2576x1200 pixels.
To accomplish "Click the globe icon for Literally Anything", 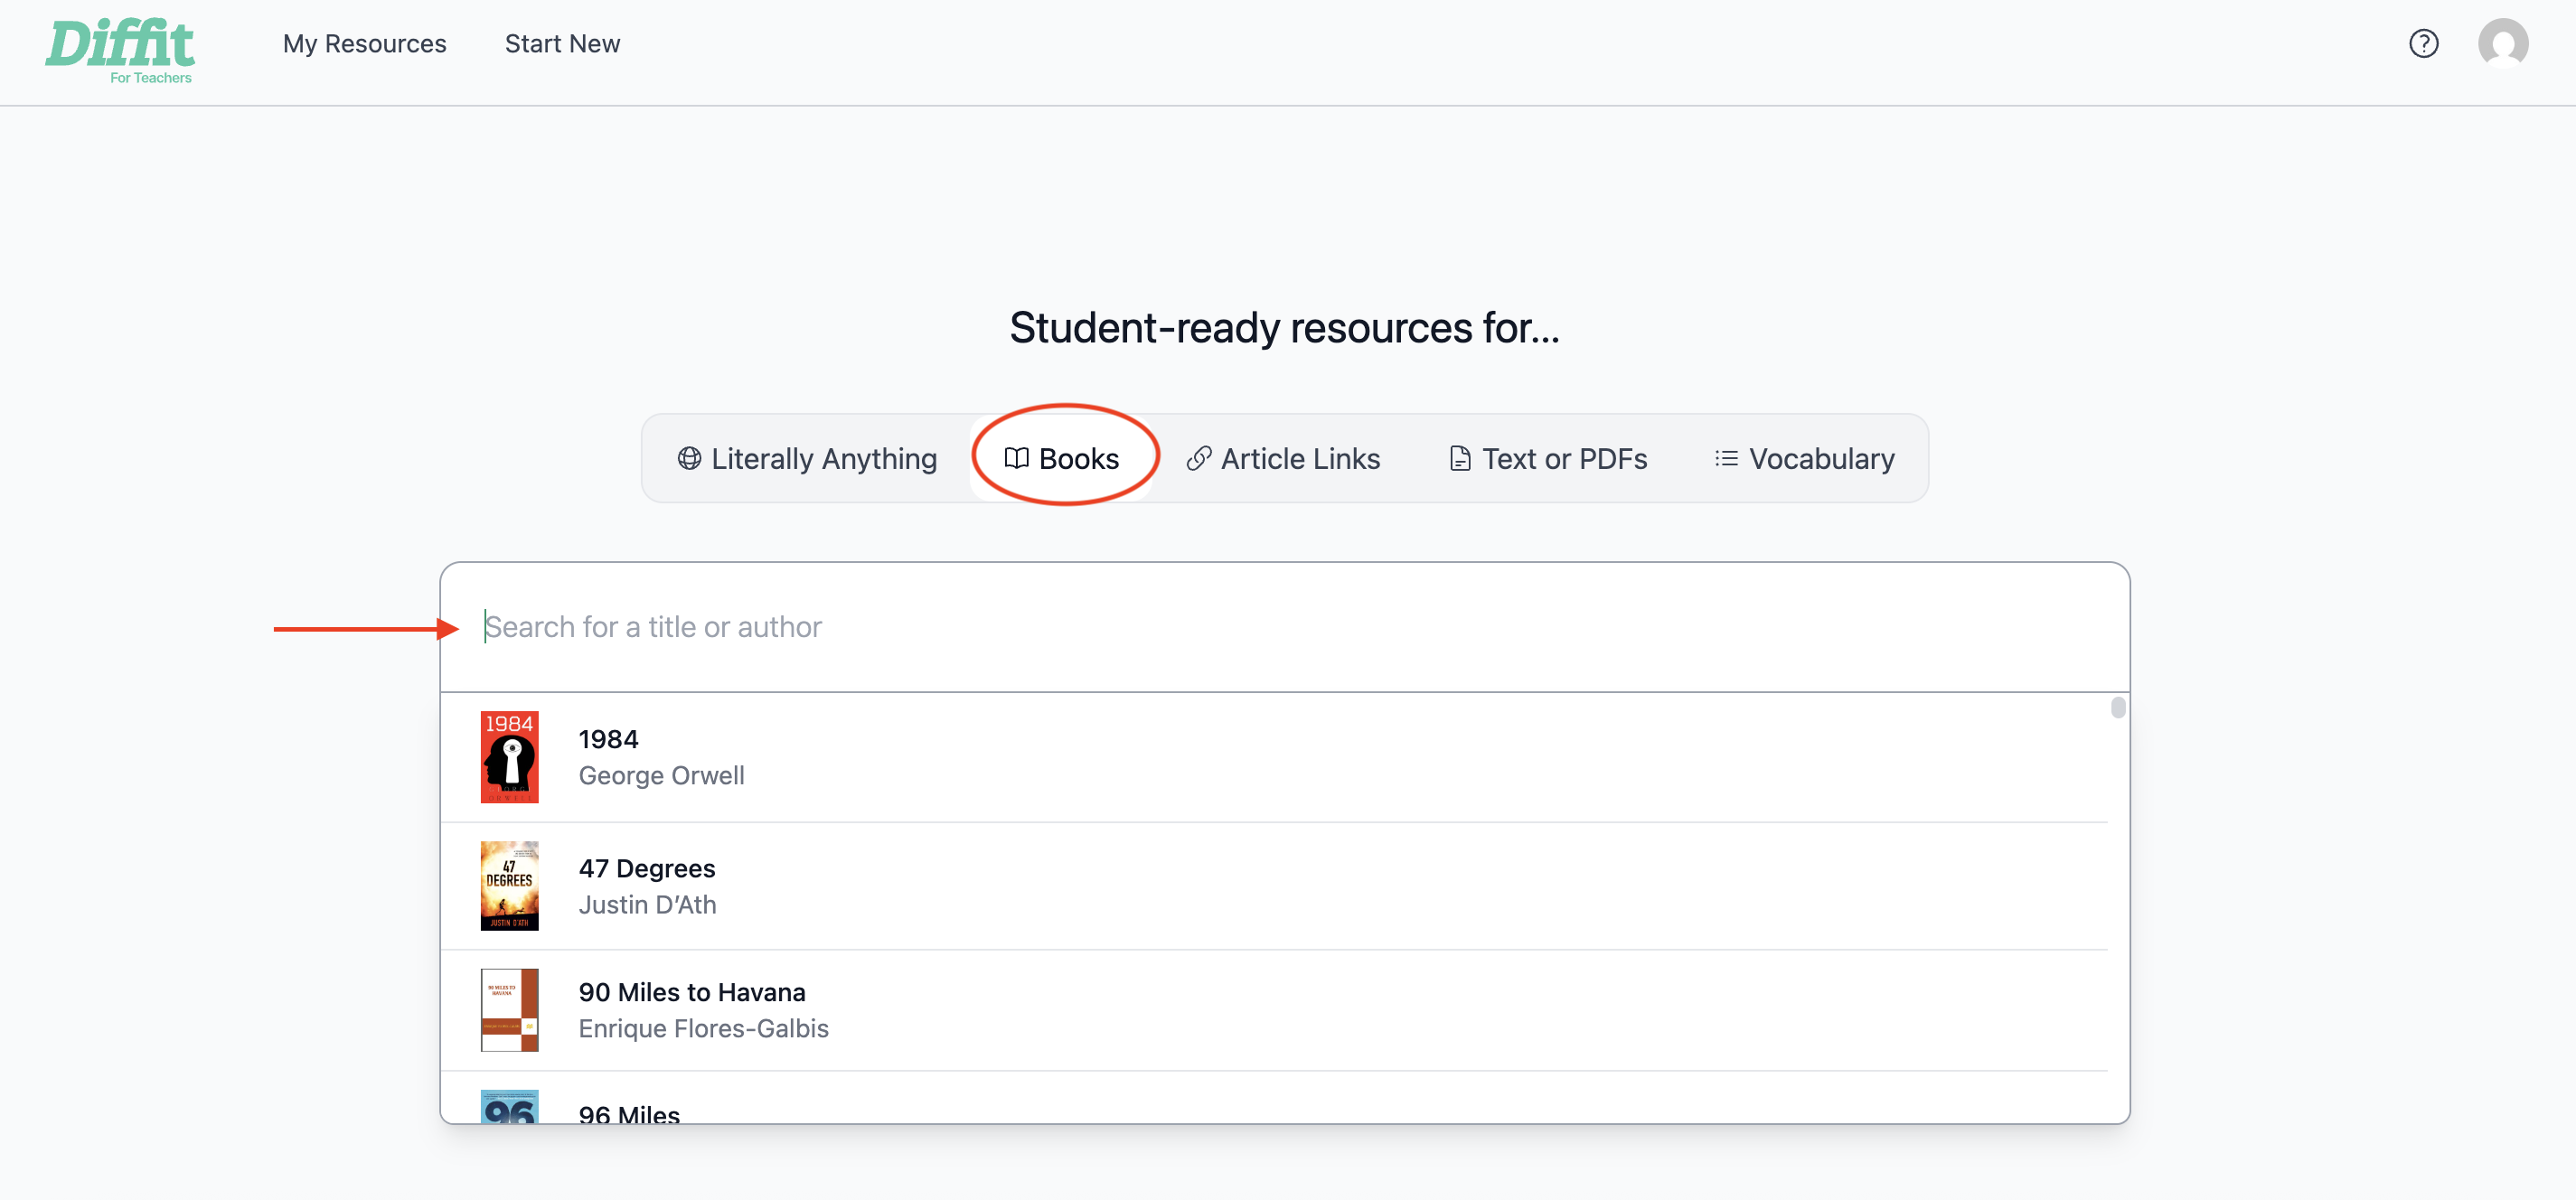I will [x=689, y=458].
